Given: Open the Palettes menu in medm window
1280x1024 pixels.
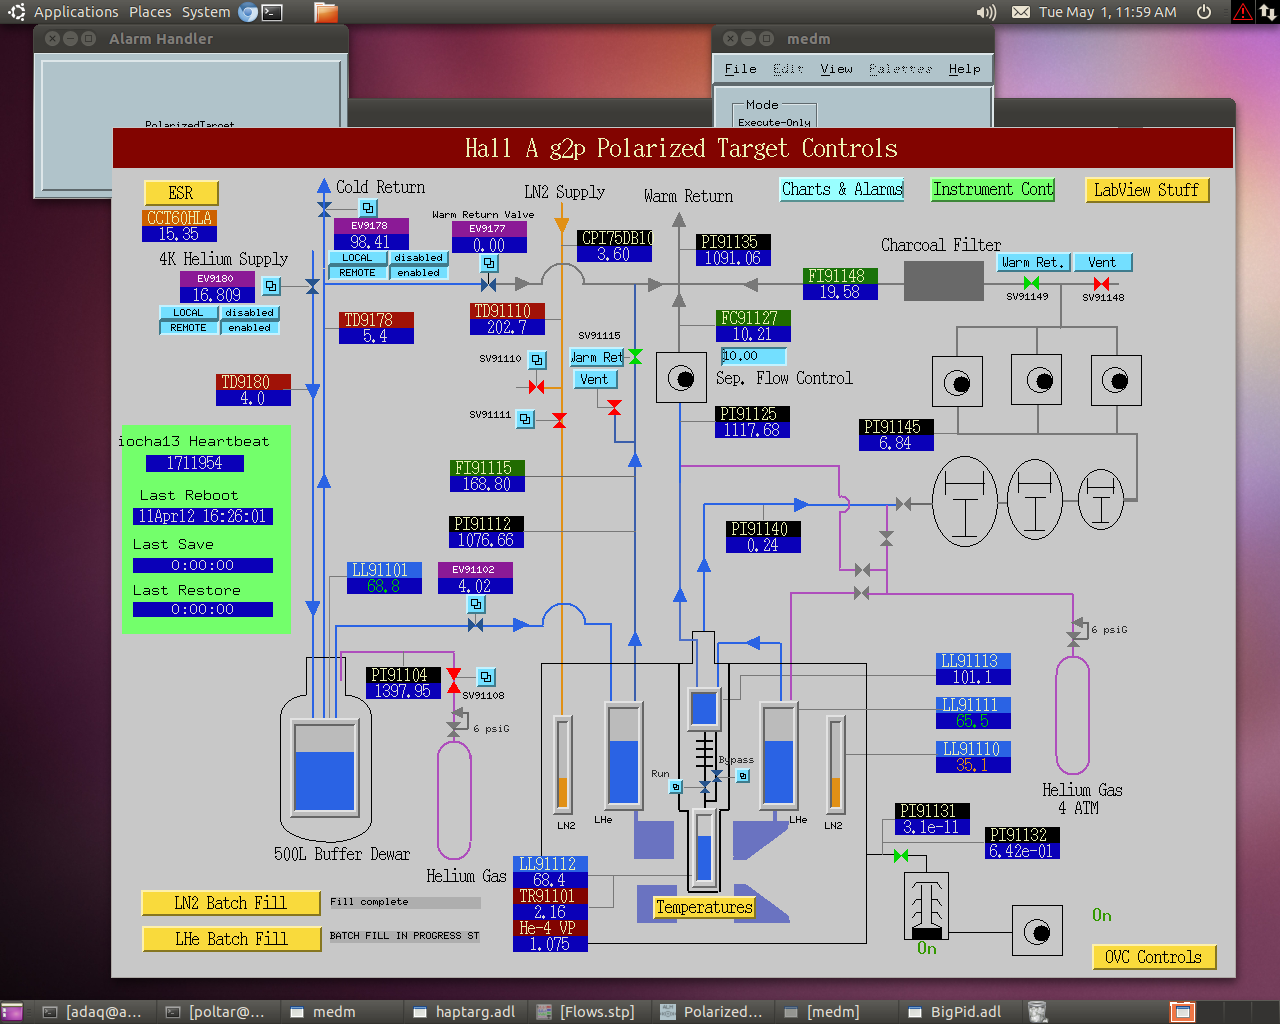Looking at the screenshot, I should tap(900, 69).
